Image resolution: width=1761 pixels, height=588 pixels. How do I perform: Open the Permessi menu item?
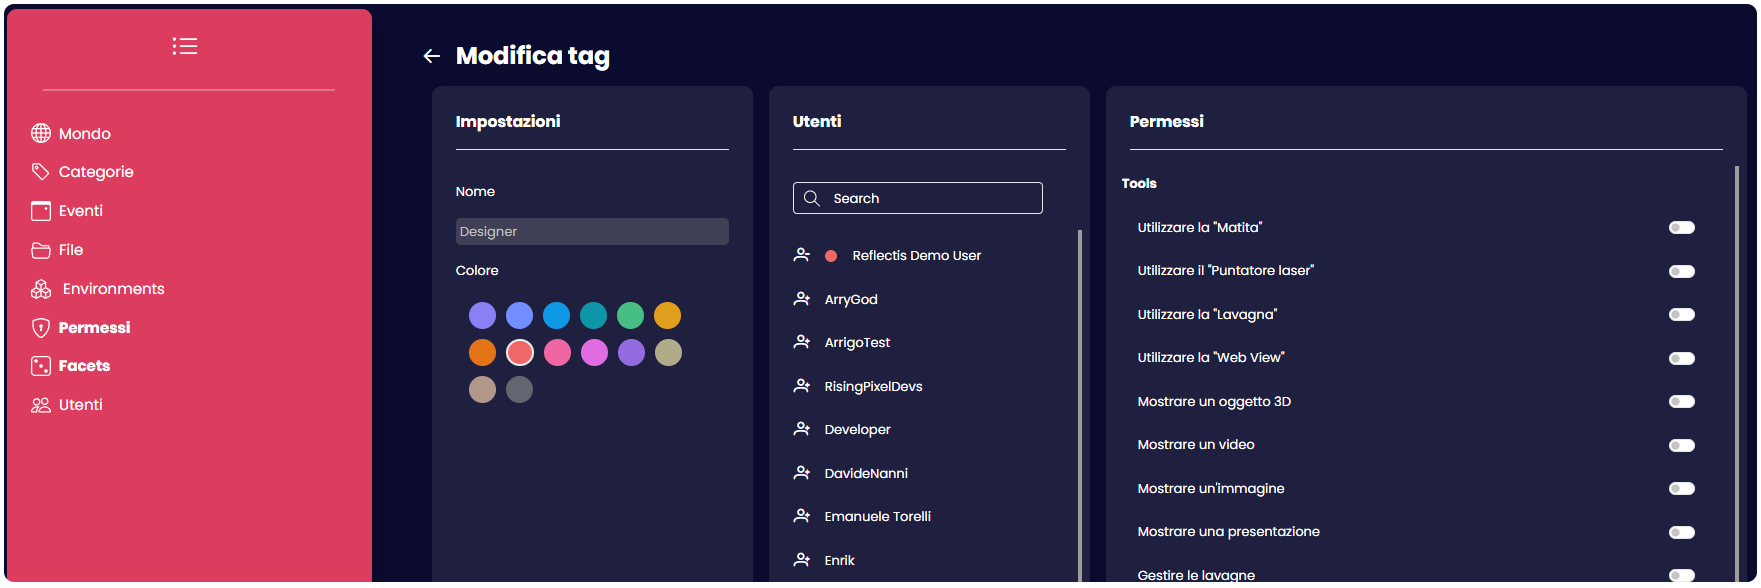[94, 328]
